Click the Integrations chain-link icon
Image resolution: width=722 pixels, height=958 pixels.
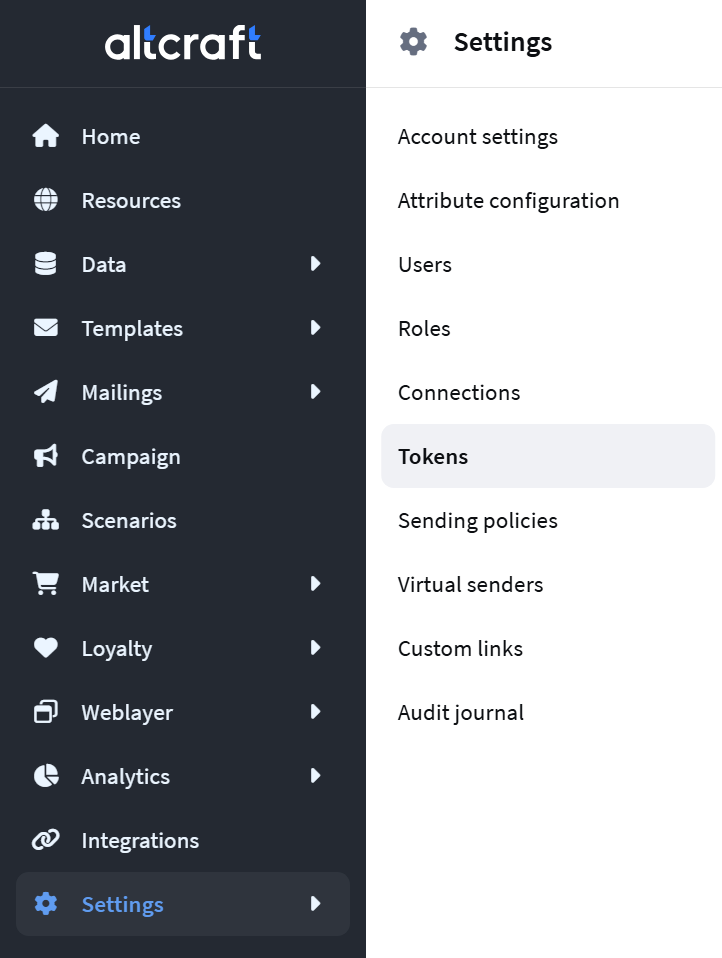coord(46,840)
